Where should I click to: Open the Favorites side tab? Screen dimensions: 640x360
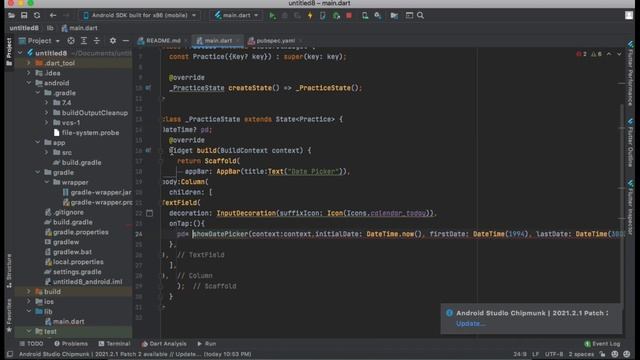pos(9,315)
